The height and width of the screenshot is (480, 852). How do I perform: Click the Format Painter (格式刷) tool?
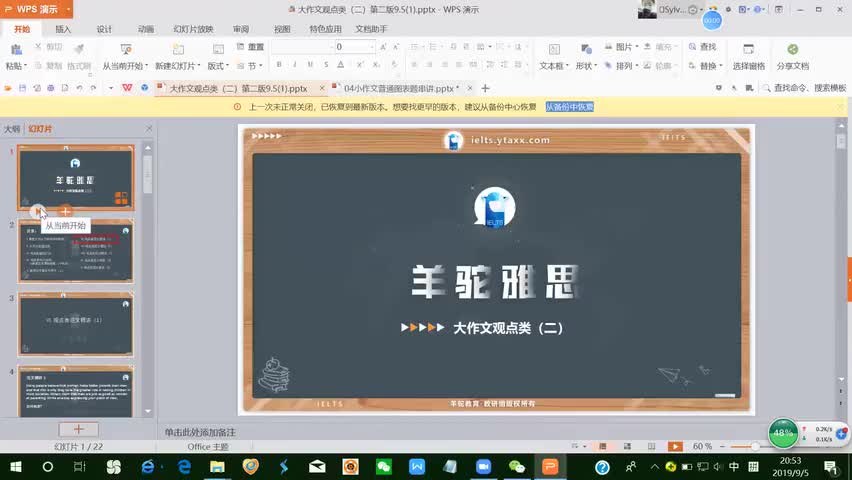tap(79, 57)
